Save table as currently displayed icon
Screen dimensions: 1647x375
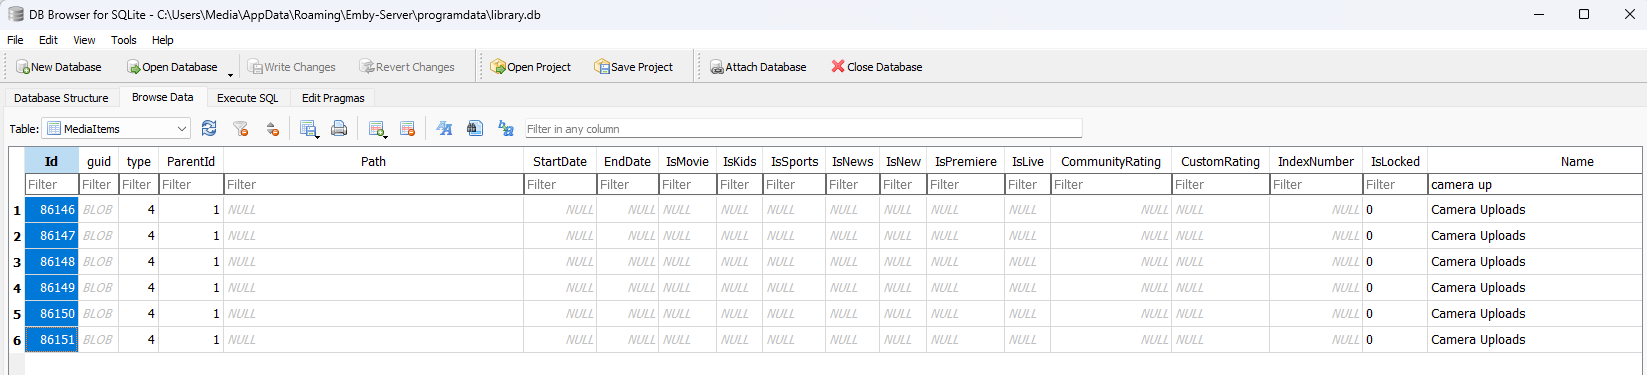click(307, 128)
